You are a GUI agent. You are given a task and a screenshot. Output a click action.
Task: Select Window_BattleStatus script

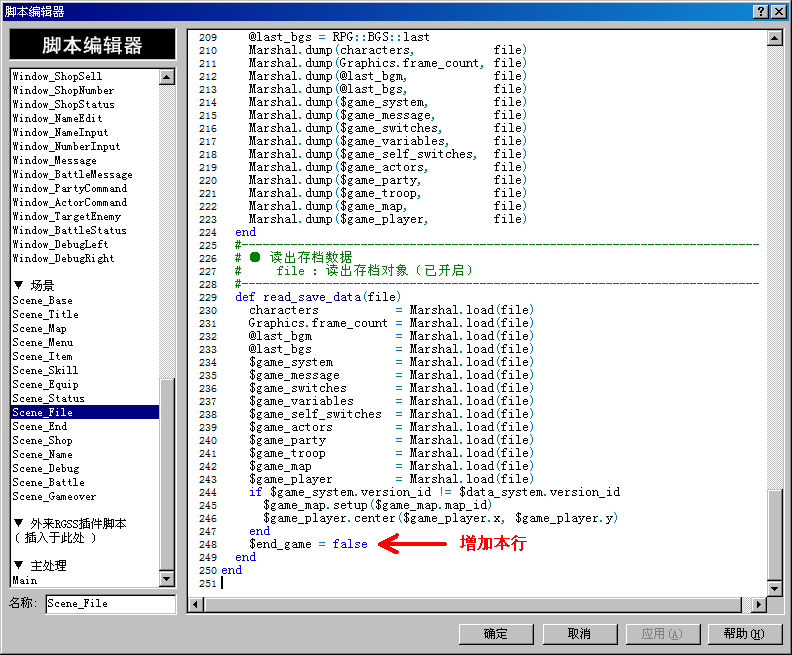(x=70, y=230)
